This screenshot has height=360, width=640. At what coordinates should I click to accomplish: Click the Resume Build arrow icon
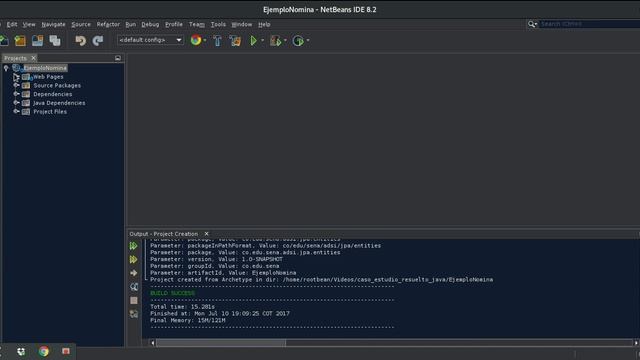(x=133, y=273)
